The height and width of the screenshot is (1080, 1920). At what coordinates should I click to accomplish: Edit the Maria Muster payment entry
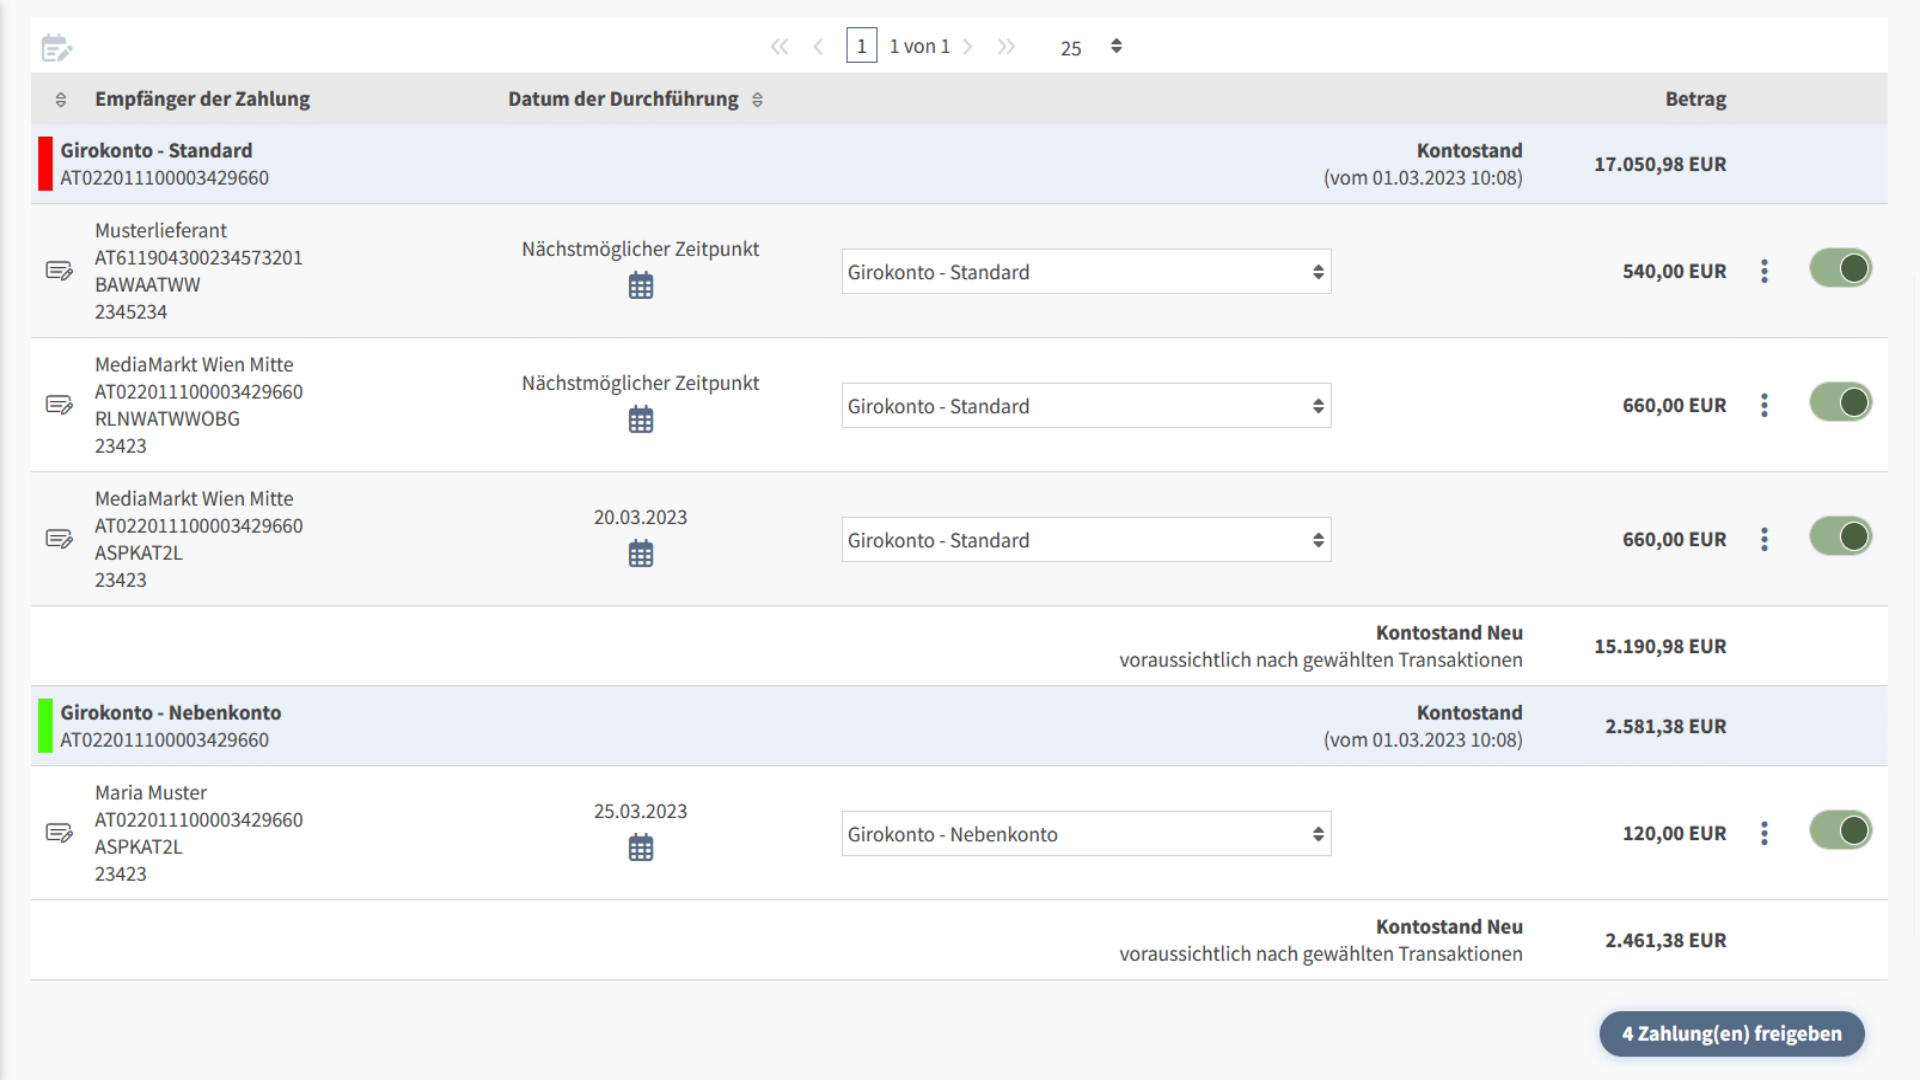tap(59, 833)
